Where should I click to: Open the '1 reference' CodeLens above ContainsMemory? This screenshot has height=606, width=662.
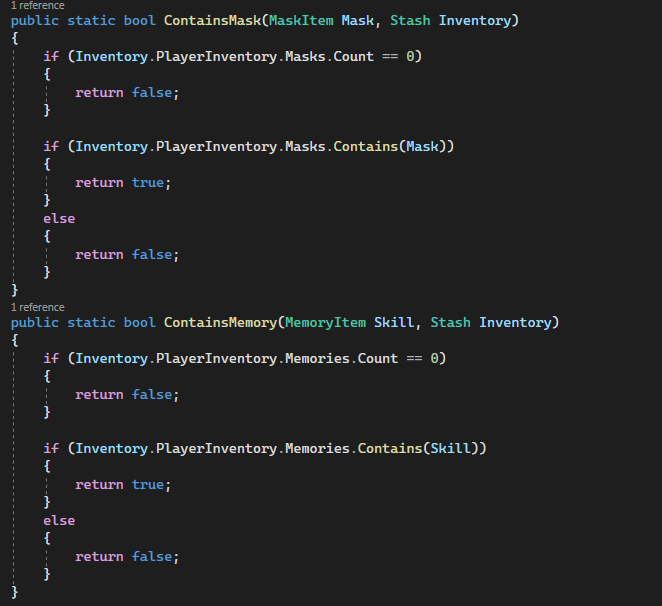click(x=38, y=307)
